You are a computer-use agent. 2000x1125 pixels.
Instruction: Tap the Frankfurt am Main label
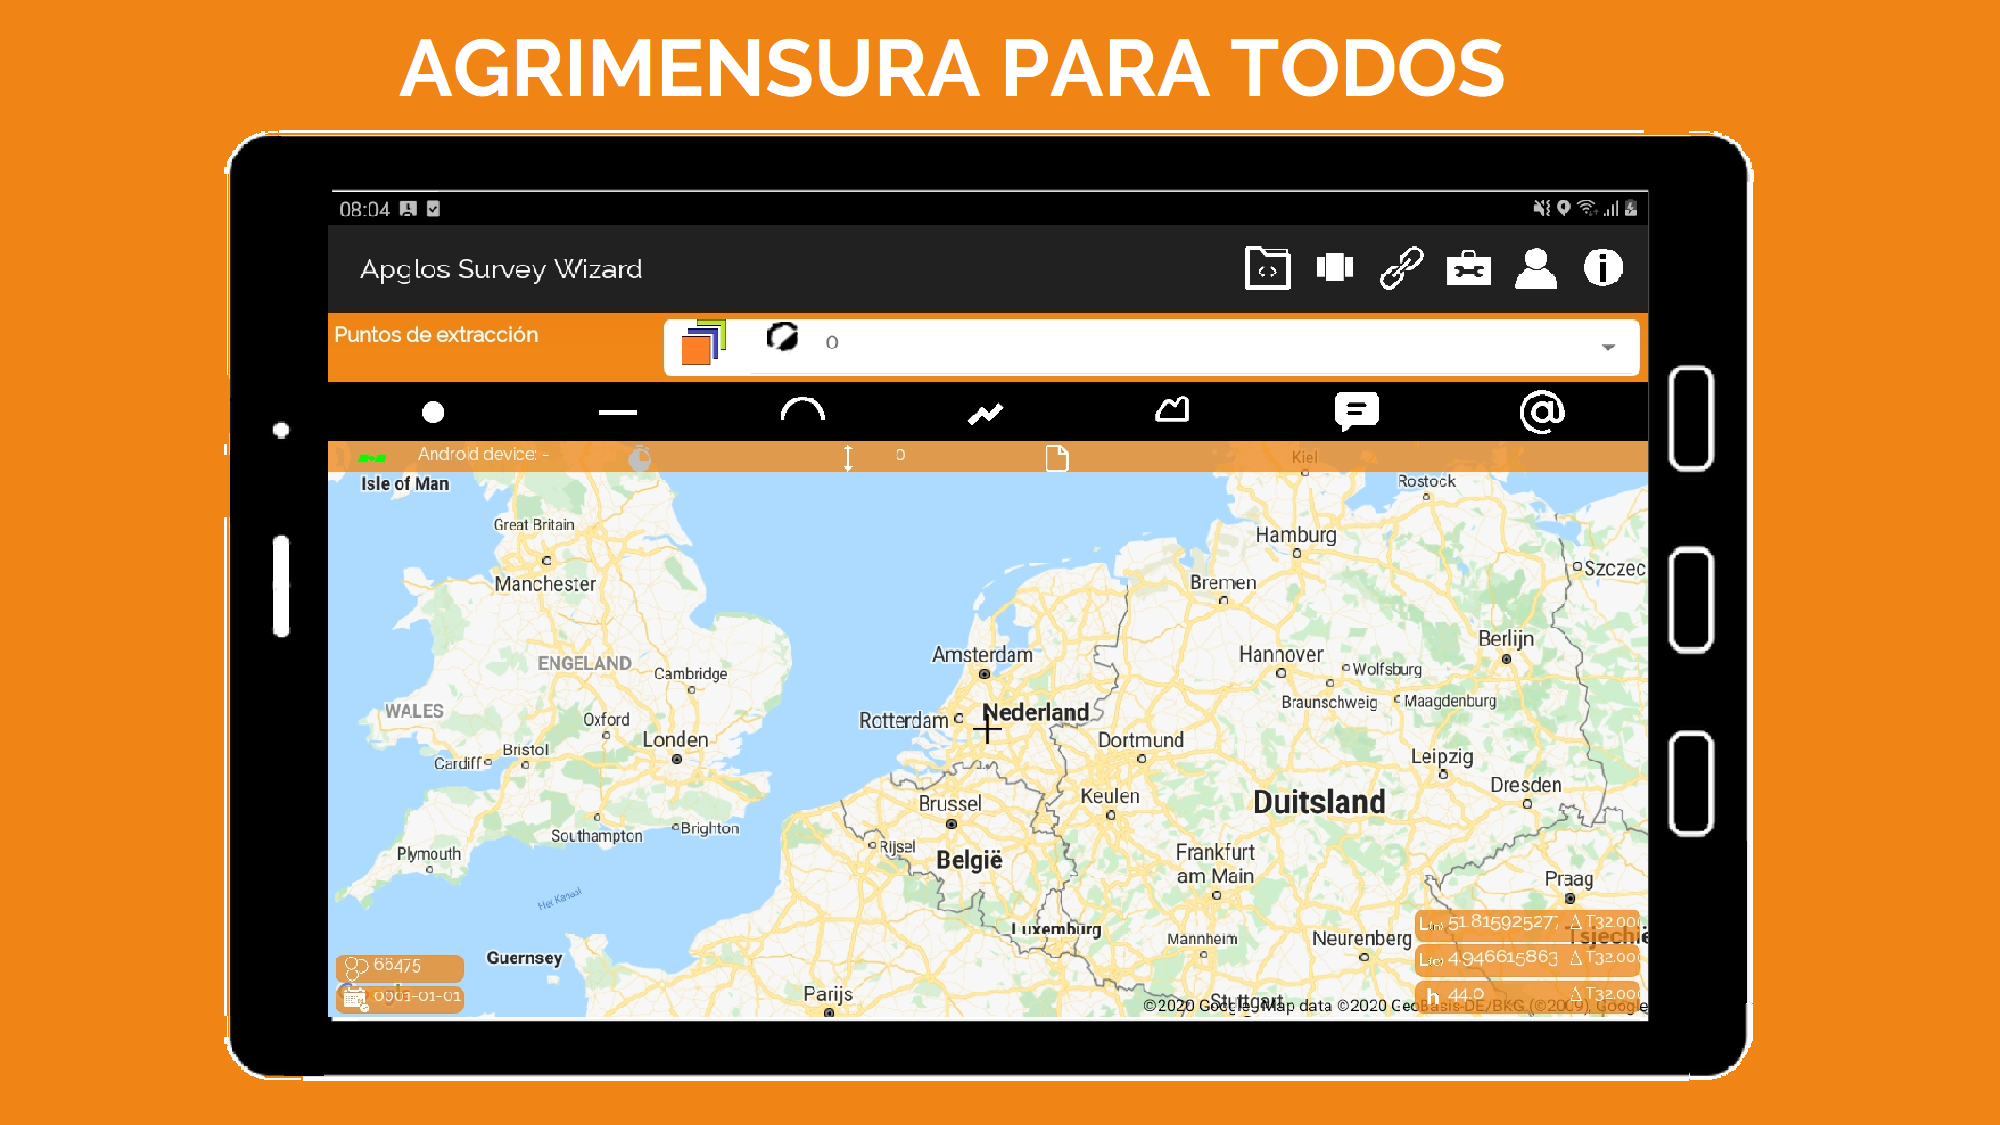[1215, 864]
